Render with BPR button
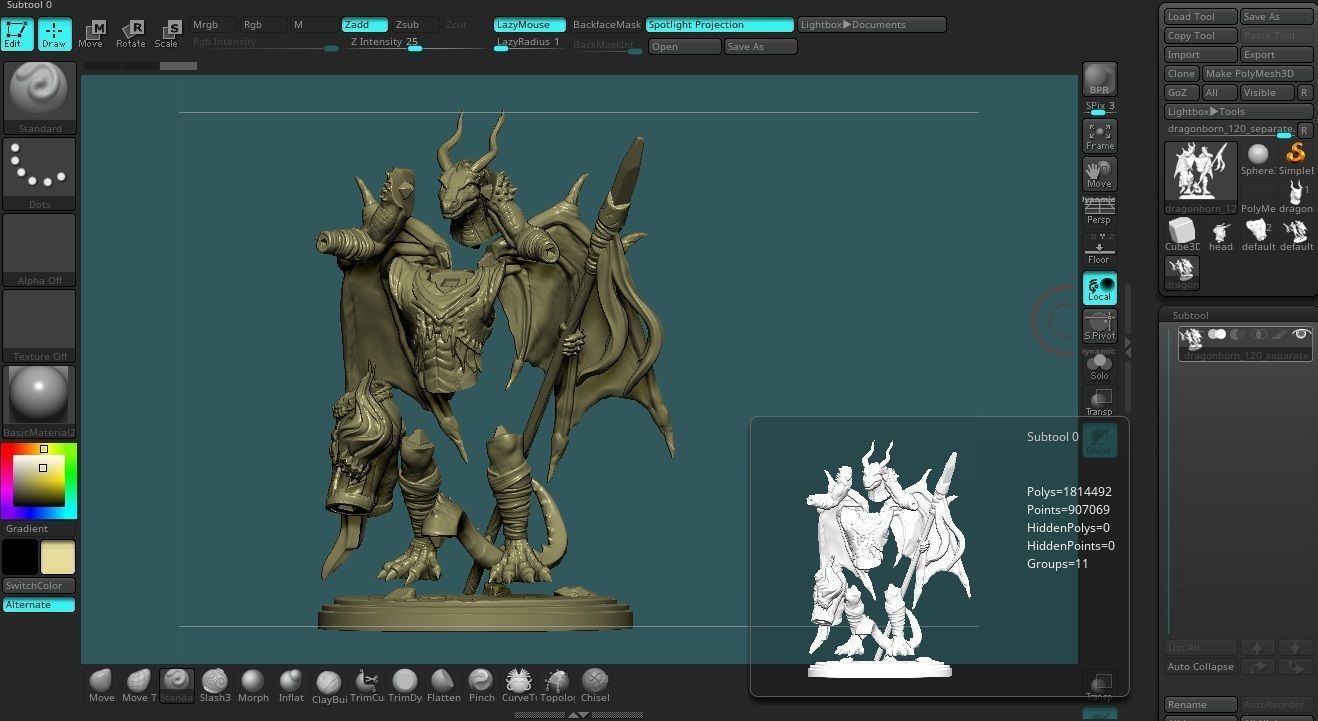Viewport: 1318px width, 721px height. (1100, 79)
